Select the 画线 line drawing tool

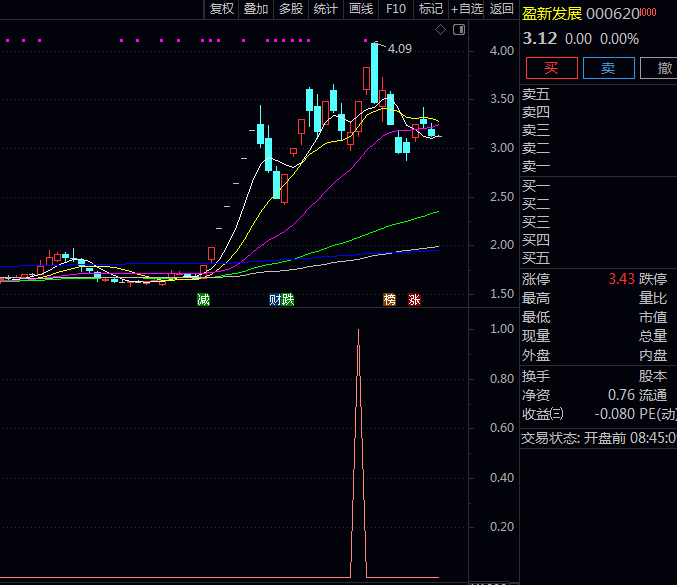[x=361, y=9]
